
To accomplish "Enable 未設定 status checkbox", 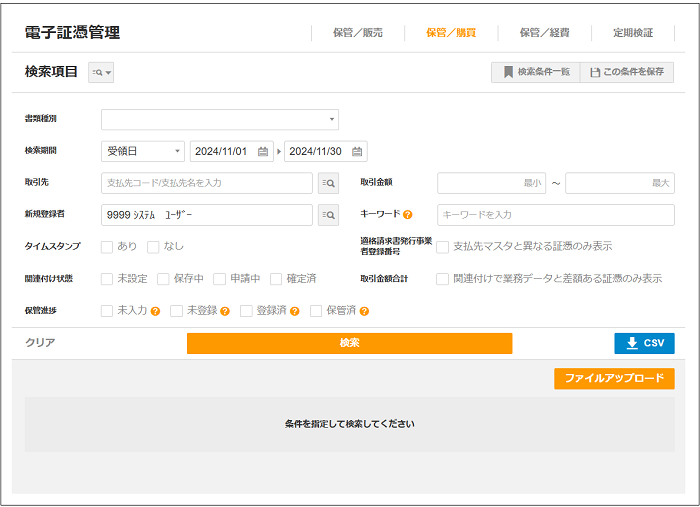I will coord(107,279).
